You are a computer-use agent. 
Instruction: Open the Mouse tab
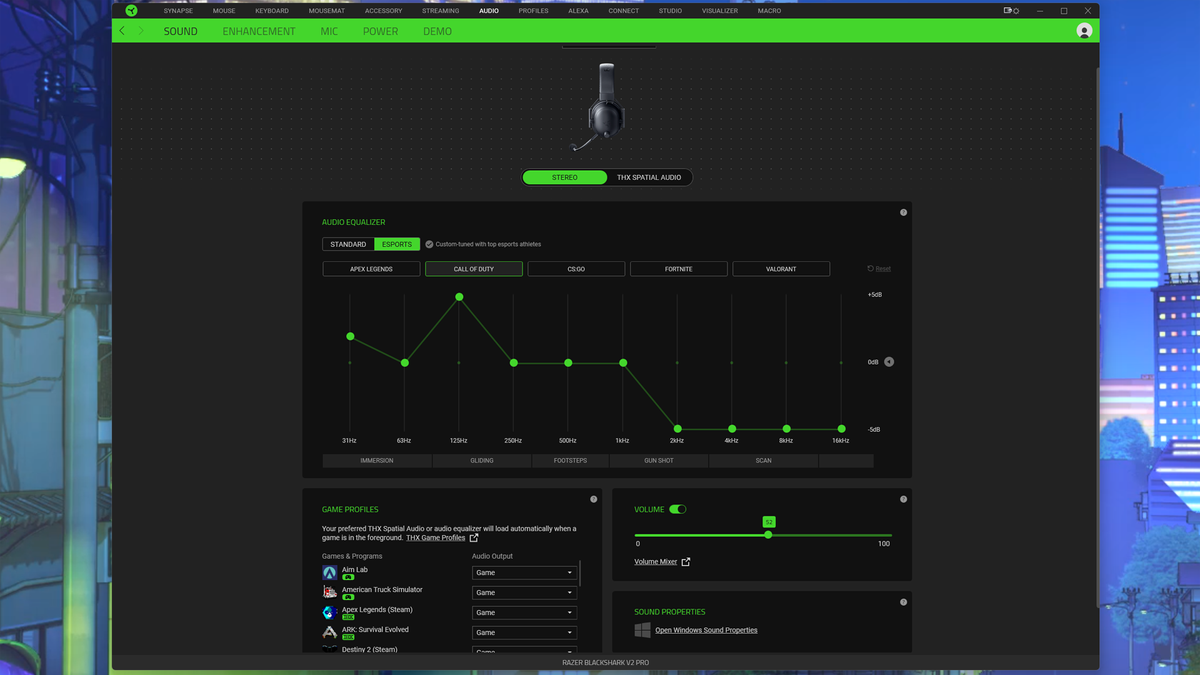[x=224, y=10]
